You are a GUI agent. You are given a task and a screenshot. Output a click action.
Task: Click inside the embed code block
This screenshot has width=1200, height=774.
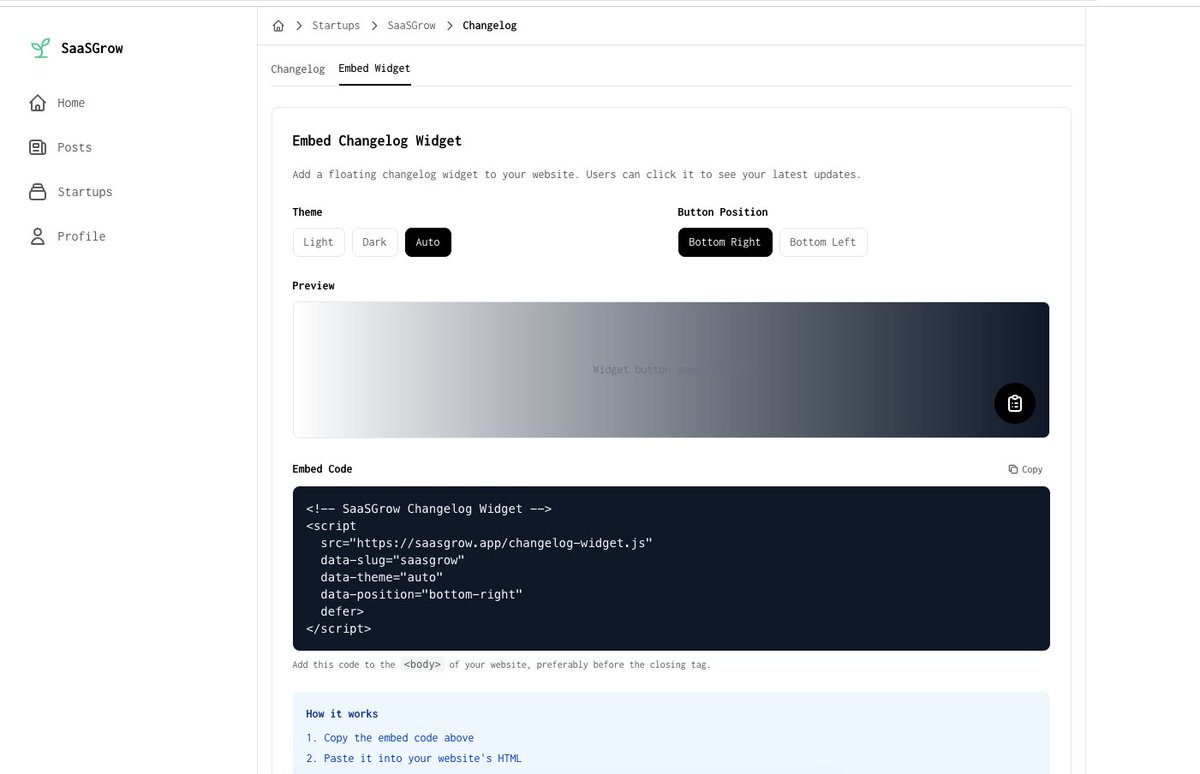coord(671,568)
